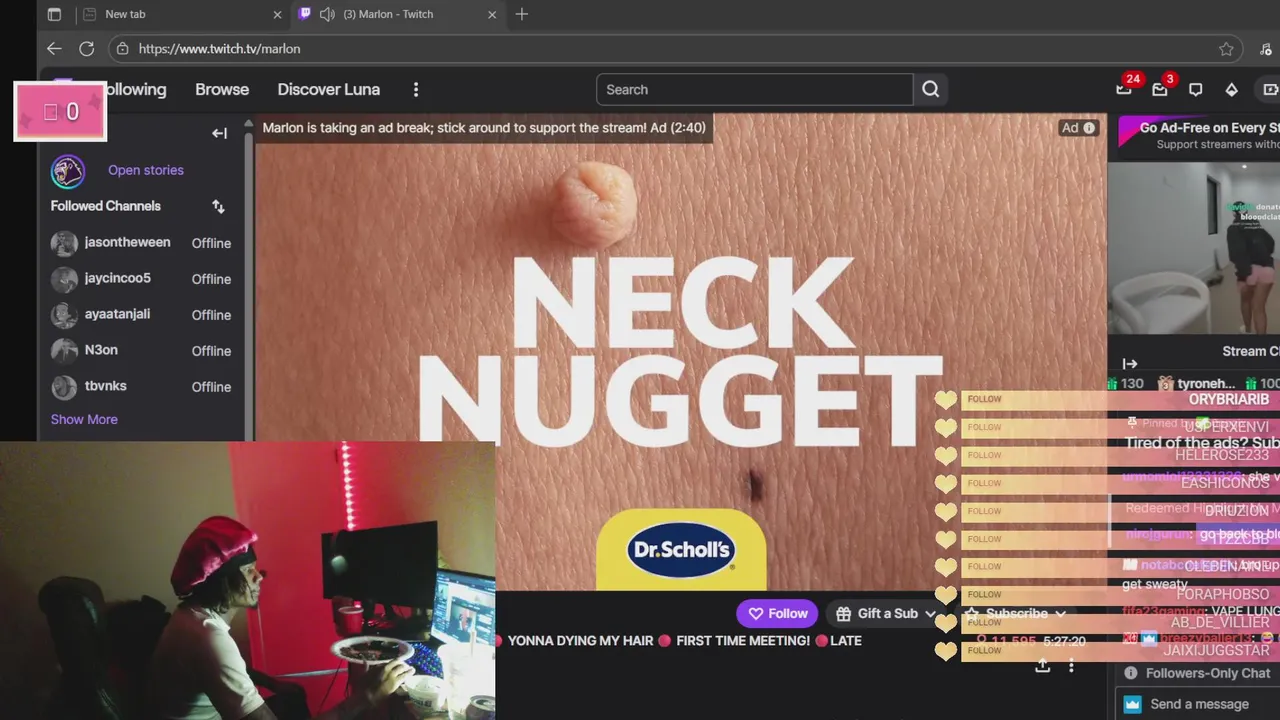Click the Ad info icon
The image size is (1280, 720).
(1089, 128)
